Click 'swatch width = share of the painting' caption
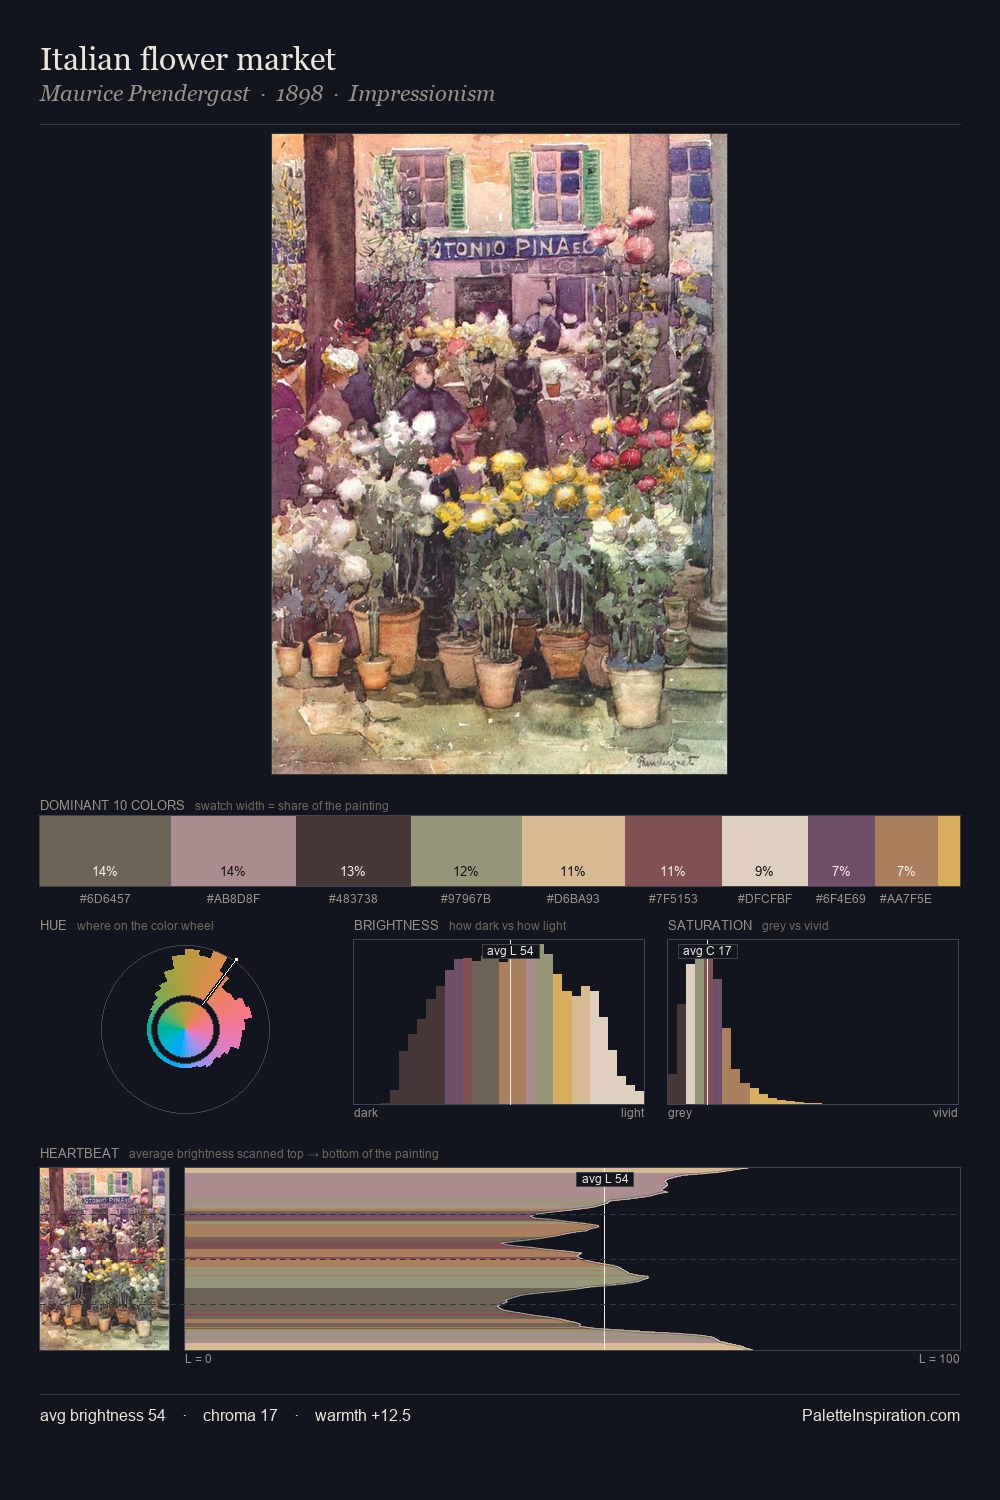Viewport: 1000px width, 1500px height. [292, 806]
